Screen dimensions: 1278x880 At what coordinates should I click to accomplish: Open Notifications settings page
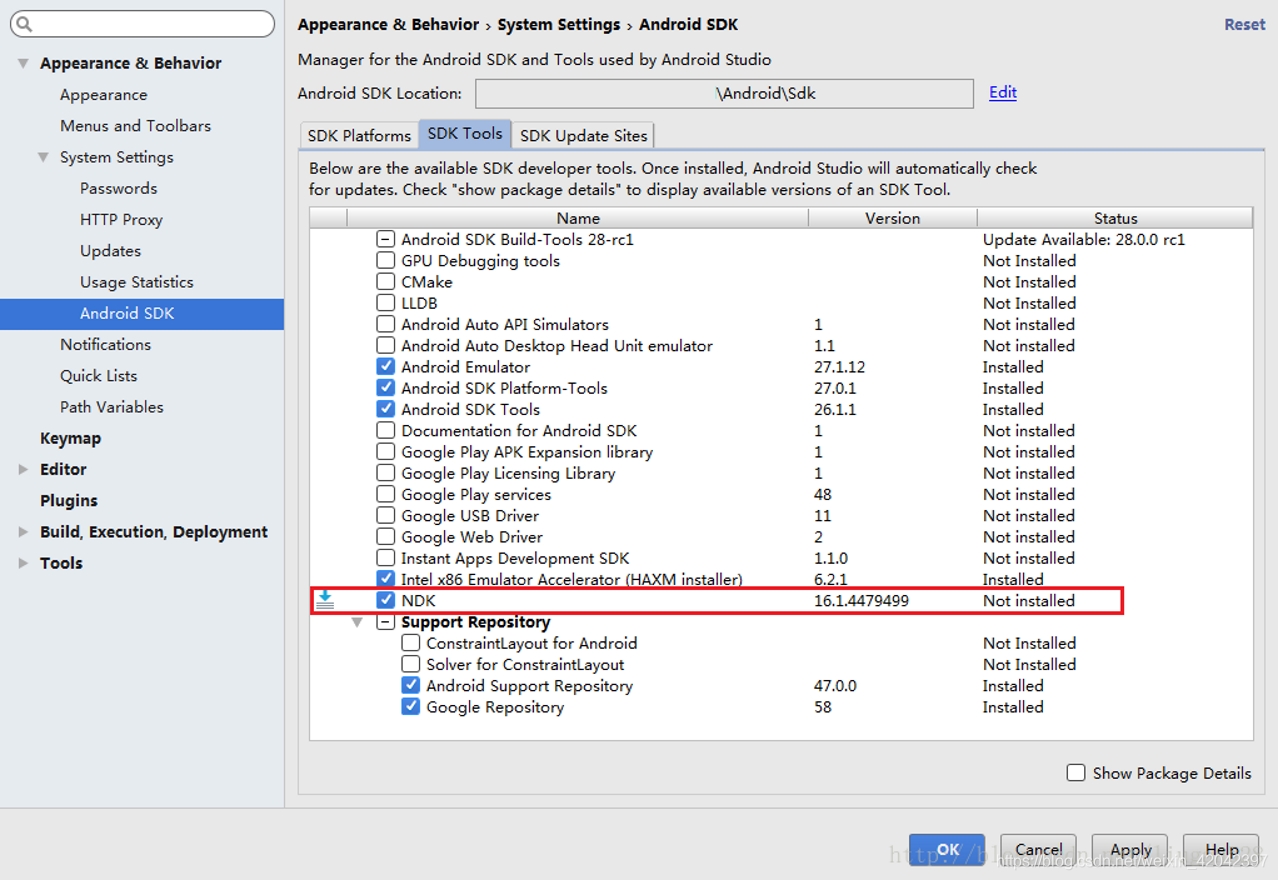click(105, 344)
